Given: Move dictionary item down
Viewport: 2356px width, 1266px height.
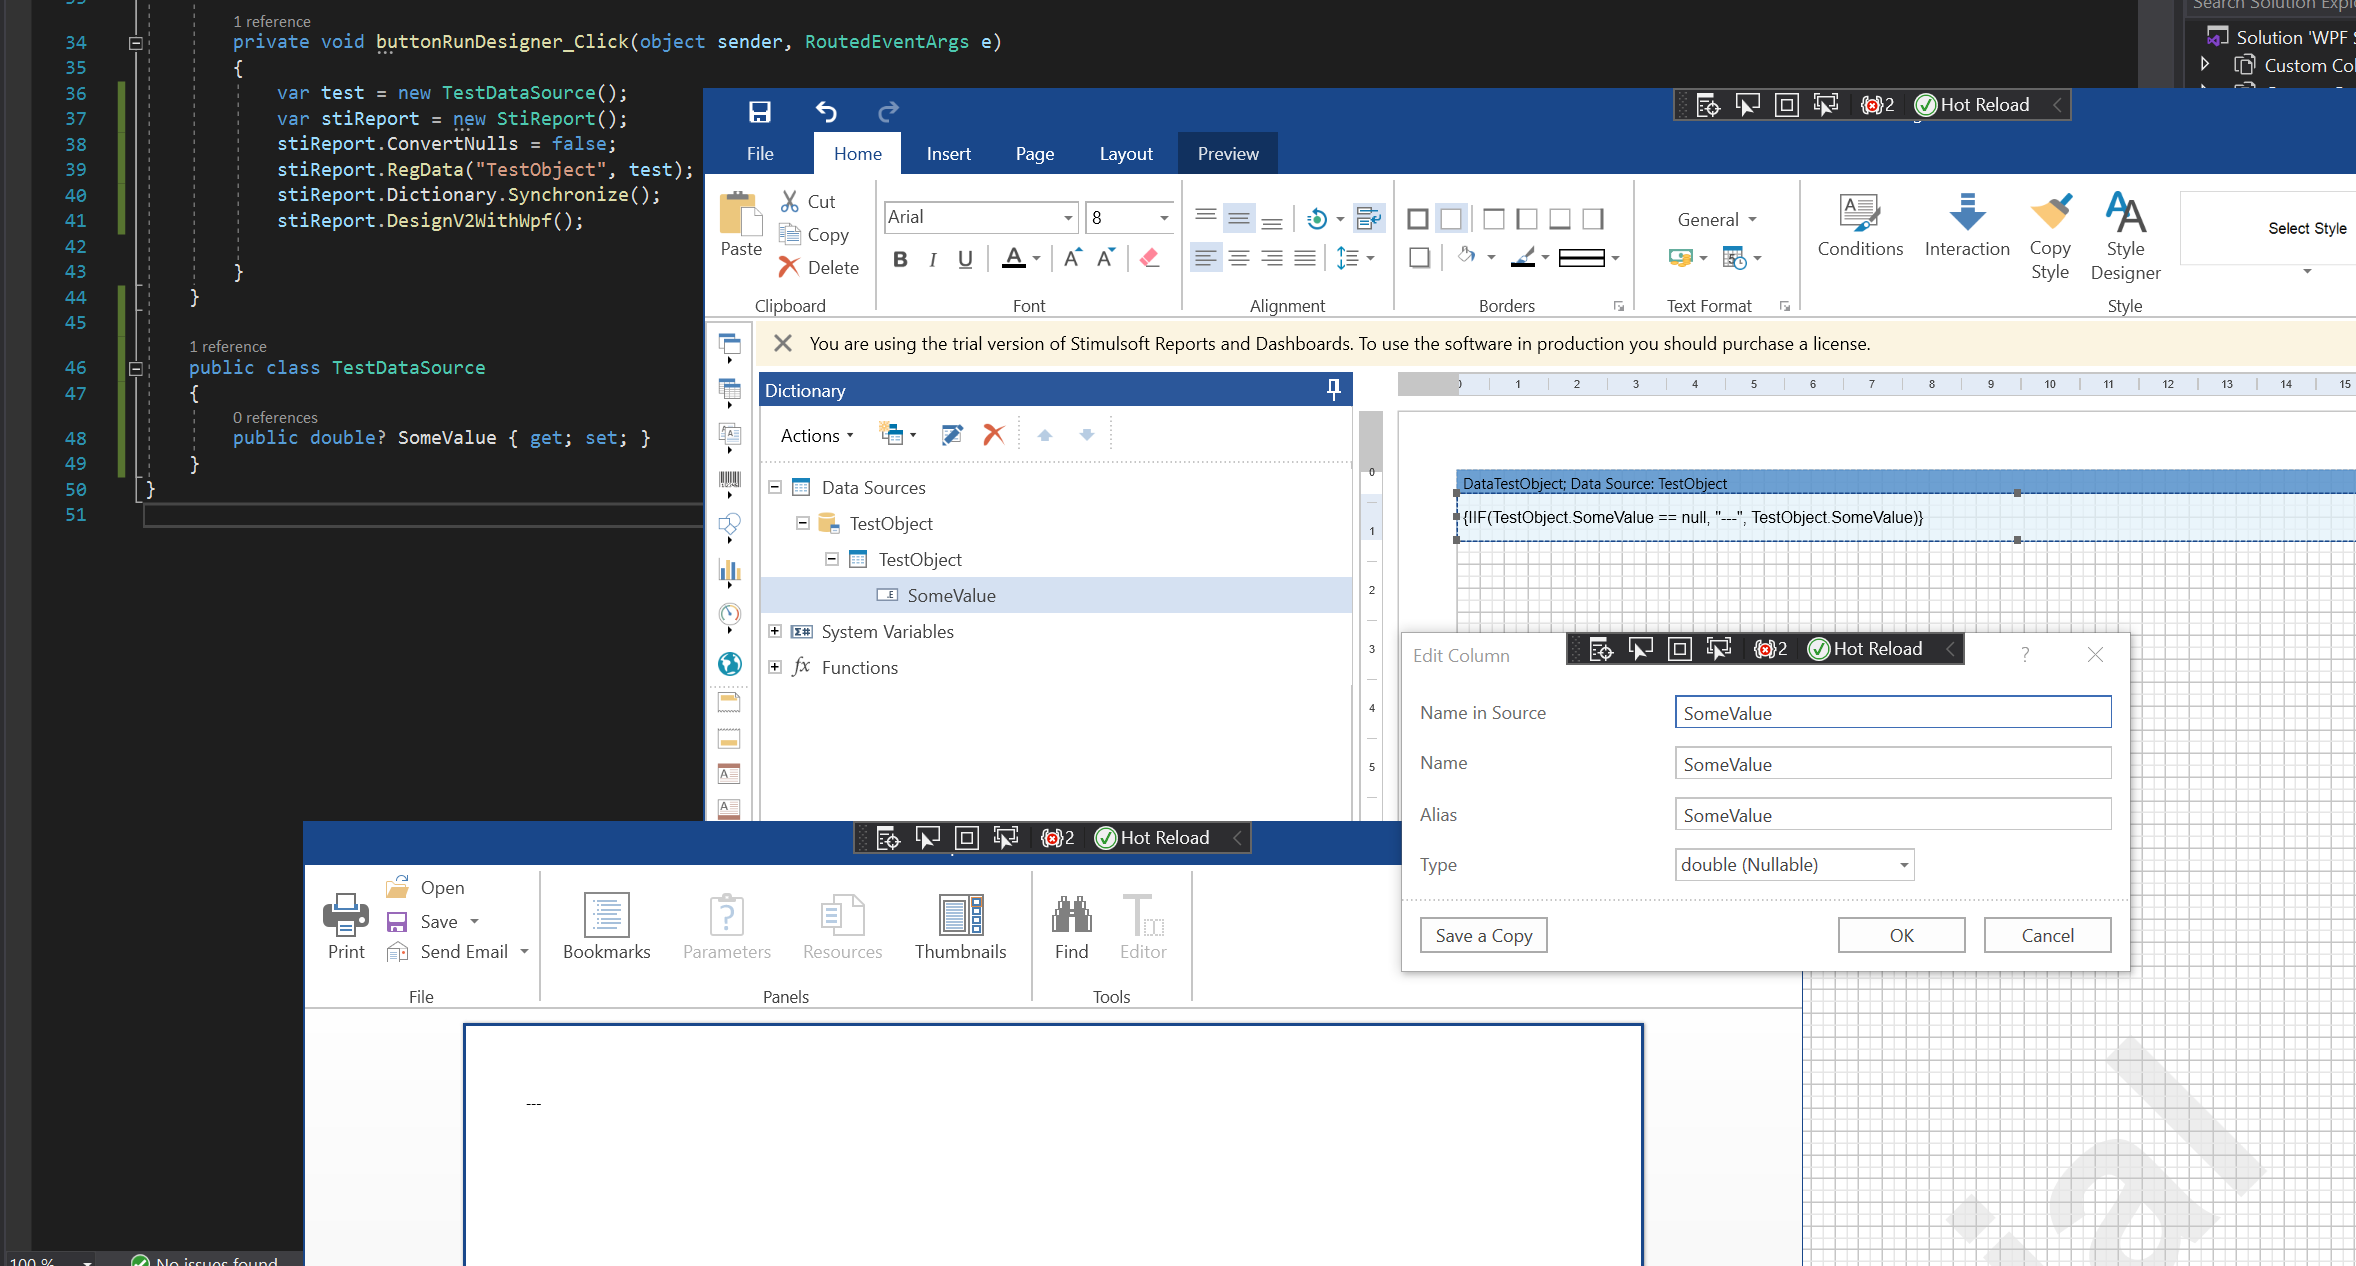Looking at the screenshot, I should tap(1087, 435).
